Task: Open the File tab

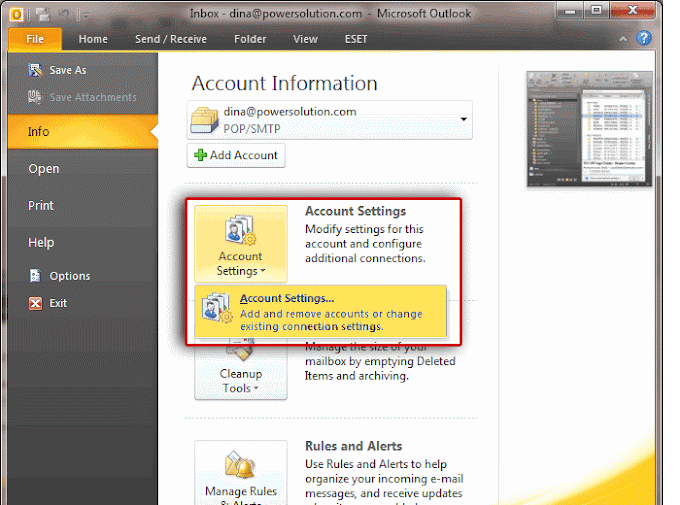Action: point(35,39)
